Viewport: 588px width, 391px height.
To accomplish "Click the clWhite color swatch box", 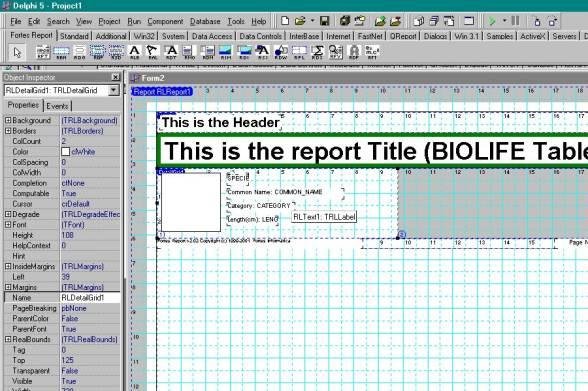I will tap(66, 151).
